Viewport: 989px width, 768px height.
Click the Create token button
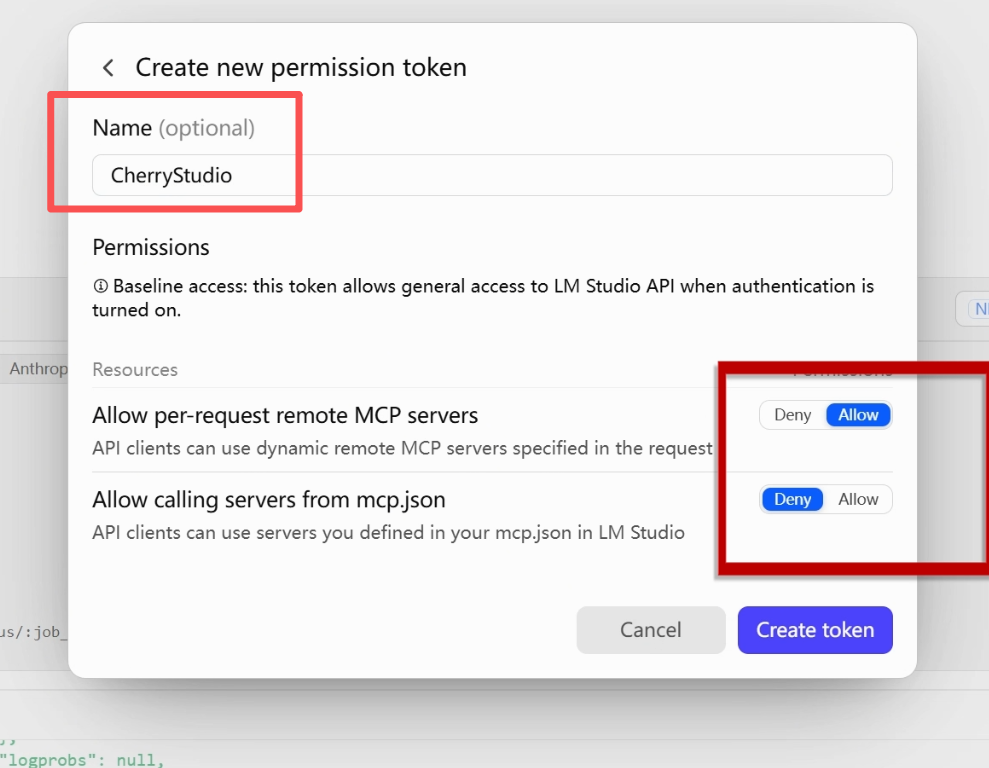[815, 630]
